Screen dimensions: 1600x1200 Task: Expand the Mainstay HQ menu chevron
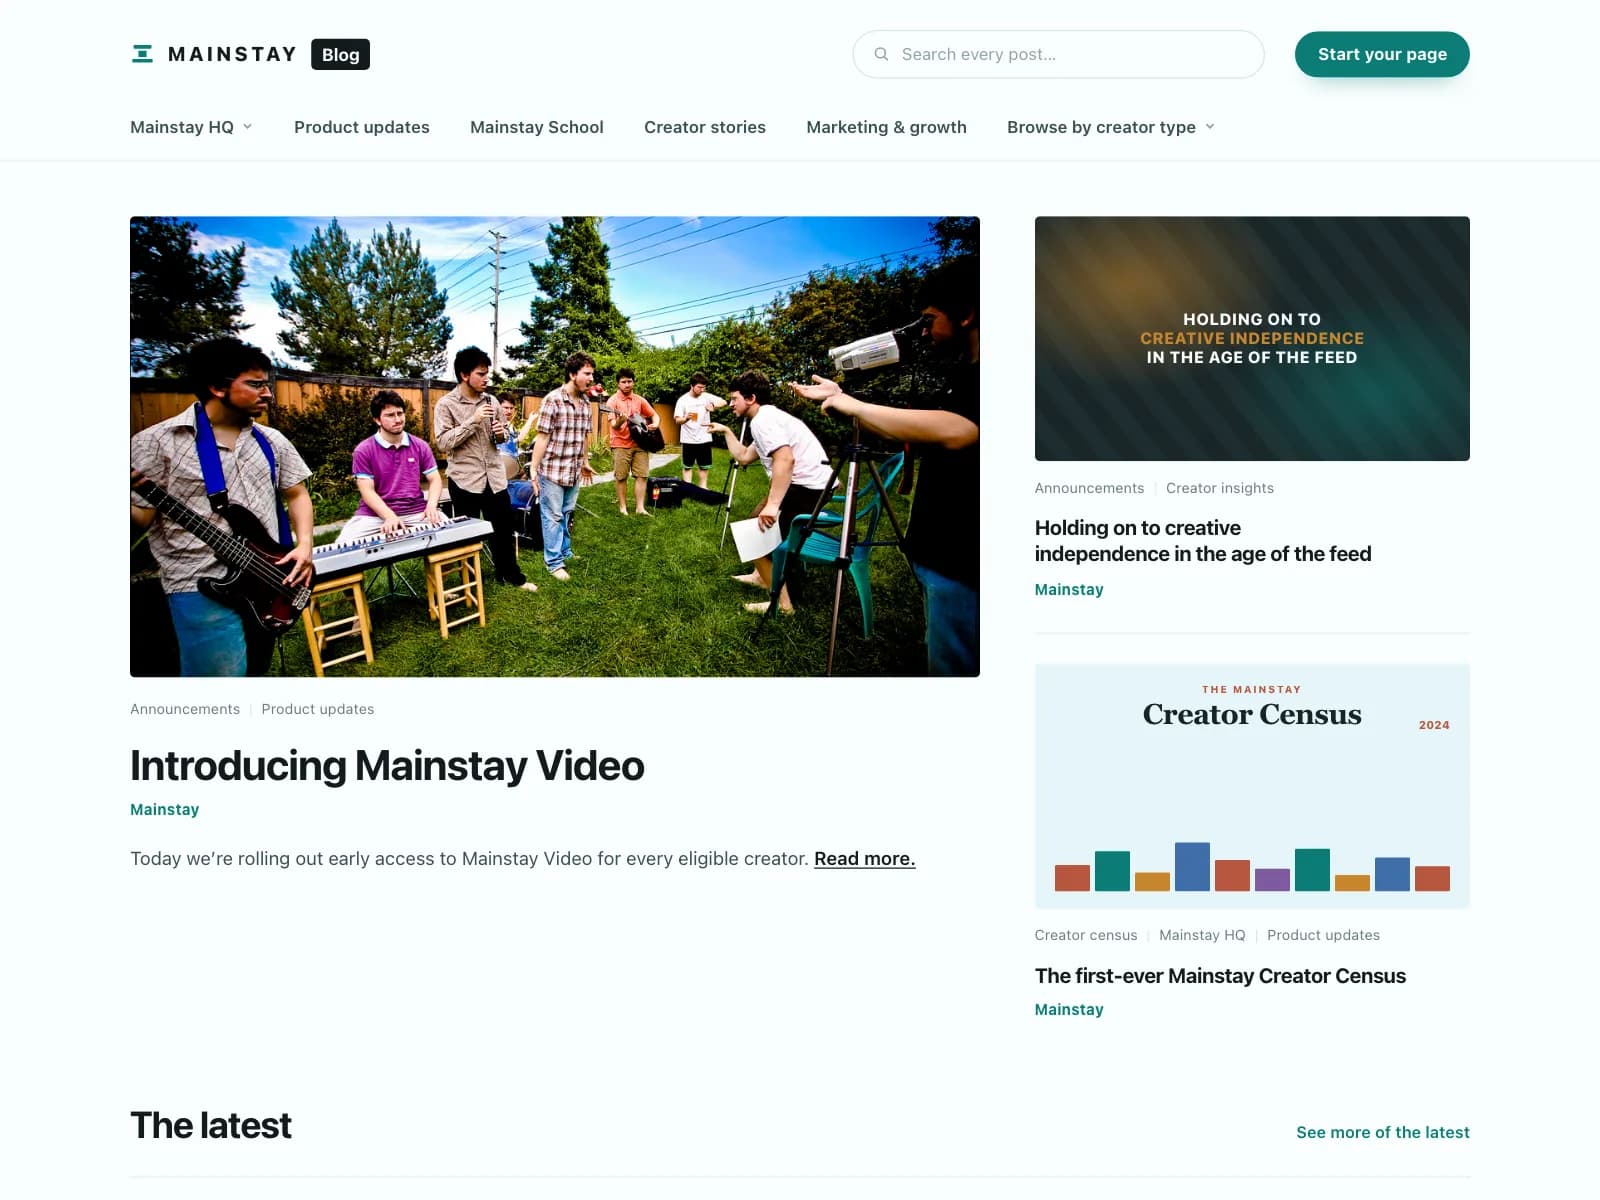[248, 127]
